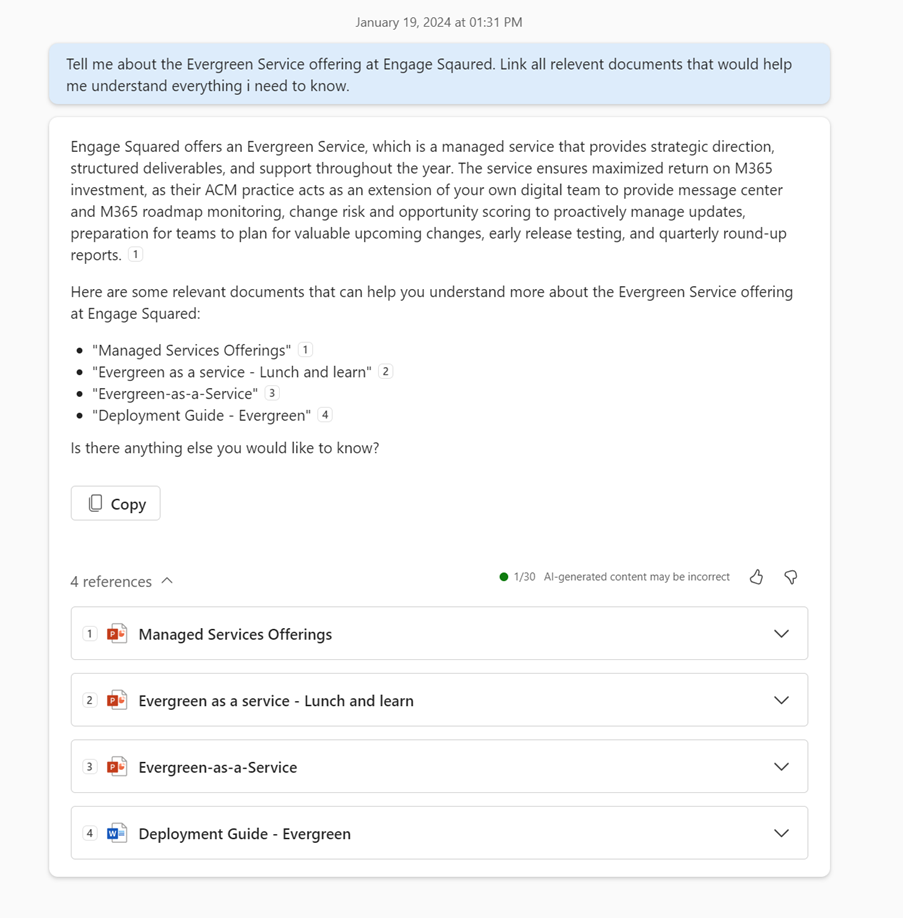Open the Deployment Guide - Evergreen title
Screen dimensions: 903x918
click(x=244, y=834)
